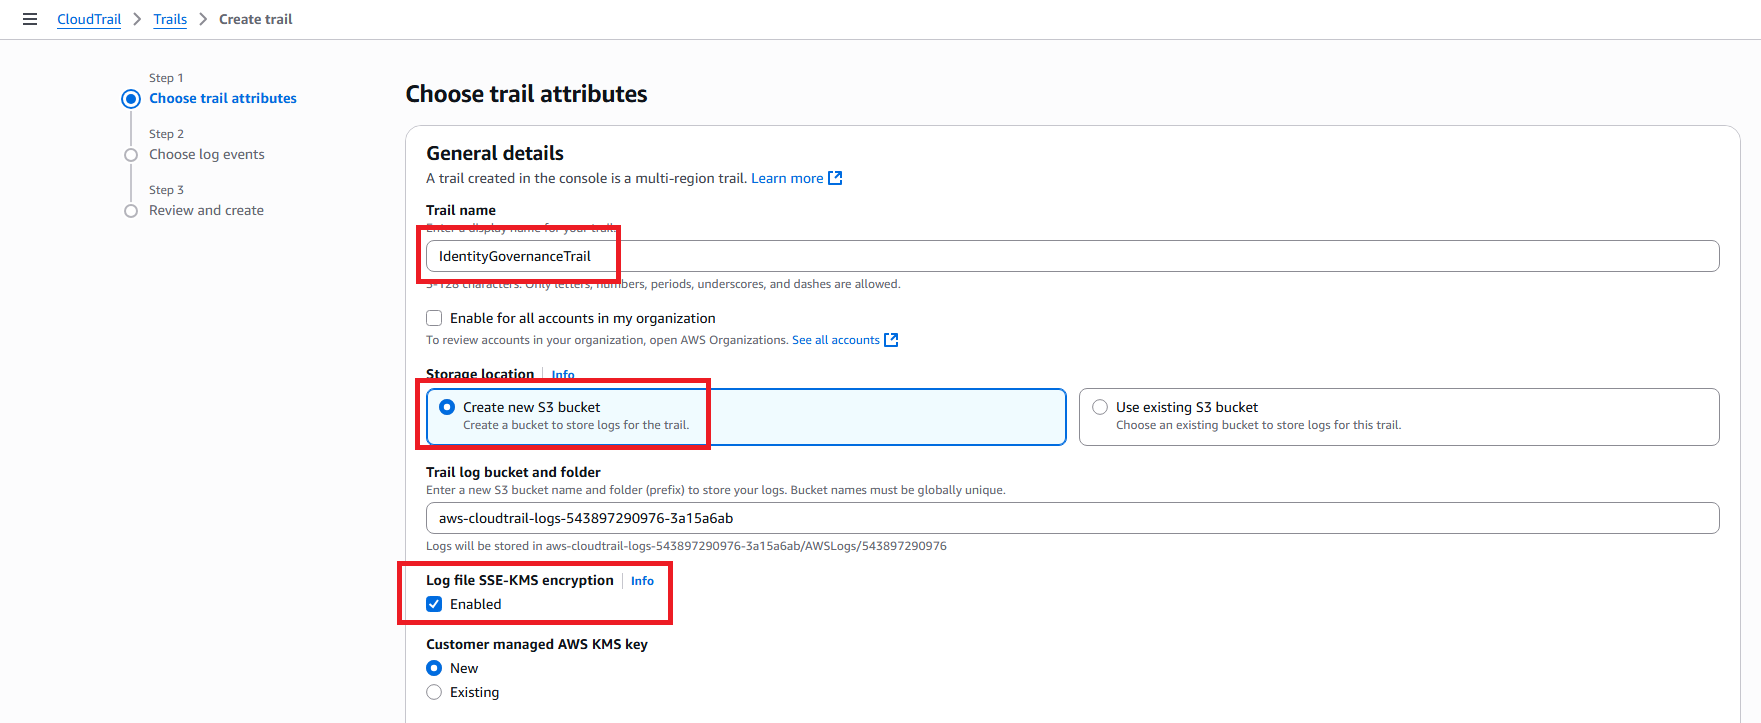1761x723 pixels.
Task: Click the Customer managed AWS KMS key label
Action: click(x=537, y=644)
